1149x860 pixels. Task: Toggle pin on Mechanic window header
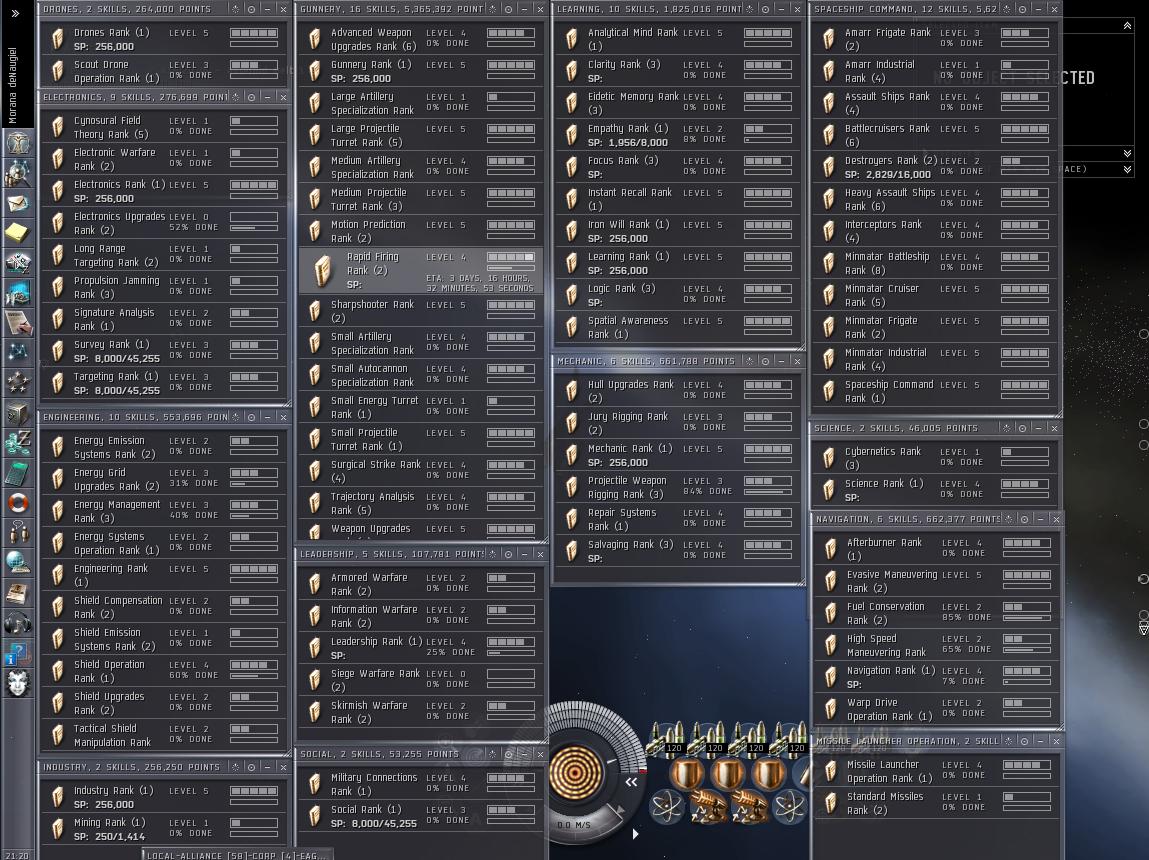point(749,361)
